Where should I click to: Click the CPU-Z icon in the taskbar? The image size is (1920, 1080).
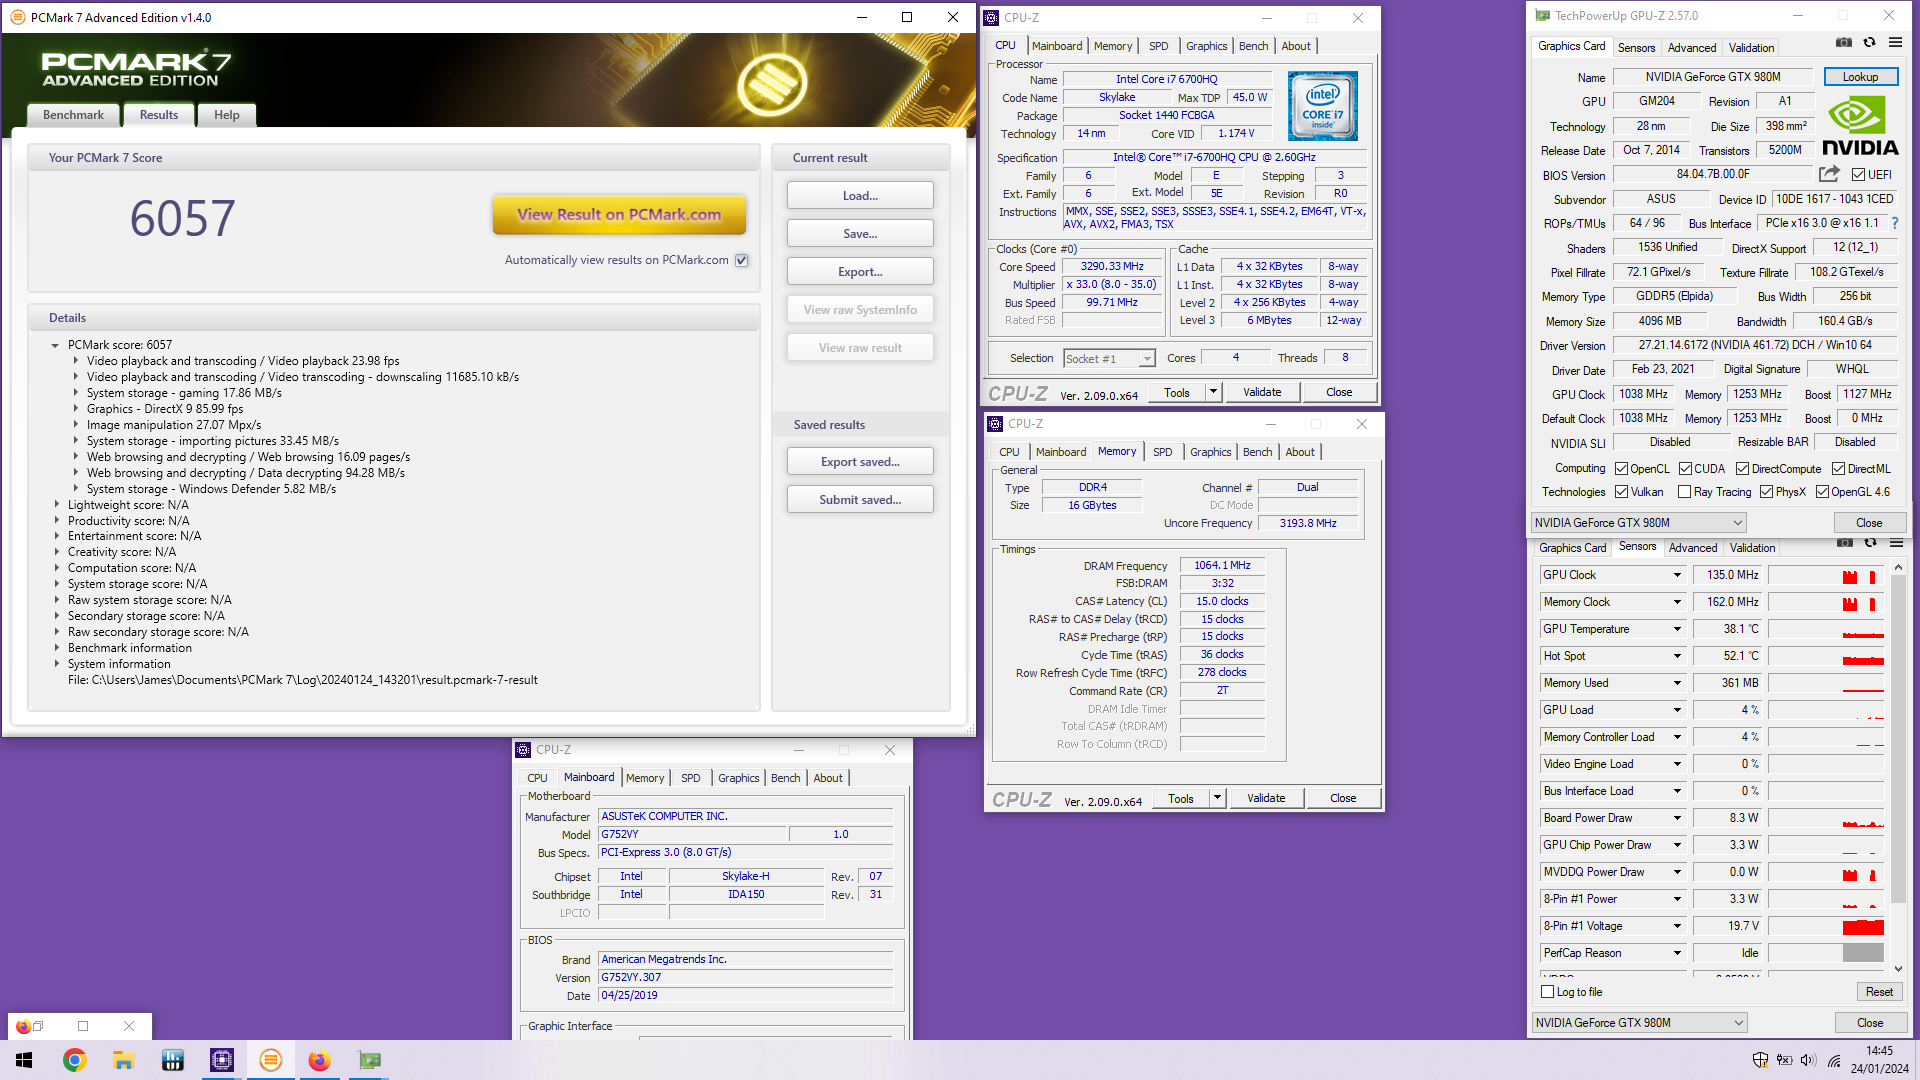click(x=221, y=1060)
